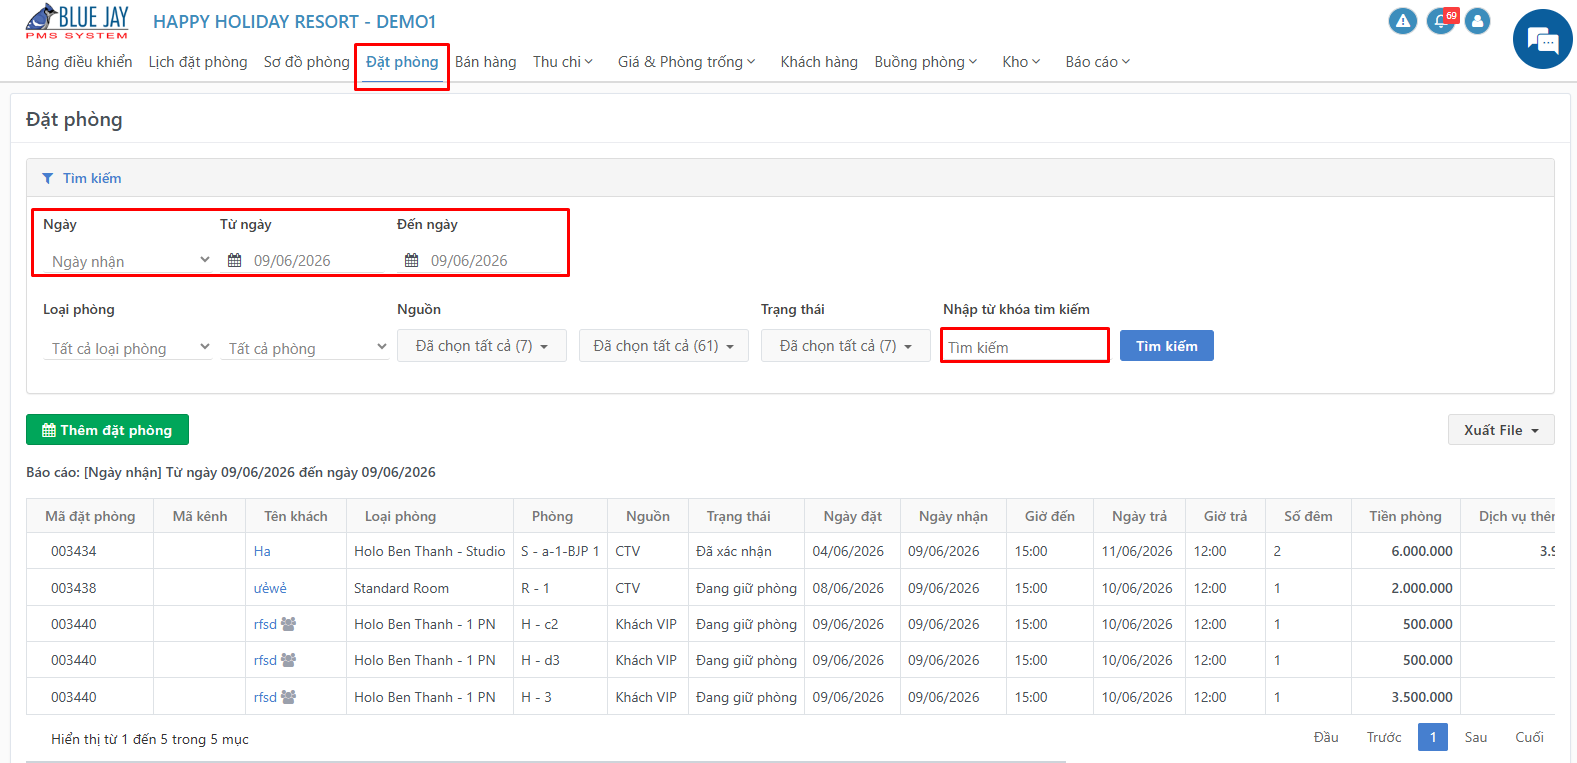Go to the Đầu first page link

[x=1326, y=737]
